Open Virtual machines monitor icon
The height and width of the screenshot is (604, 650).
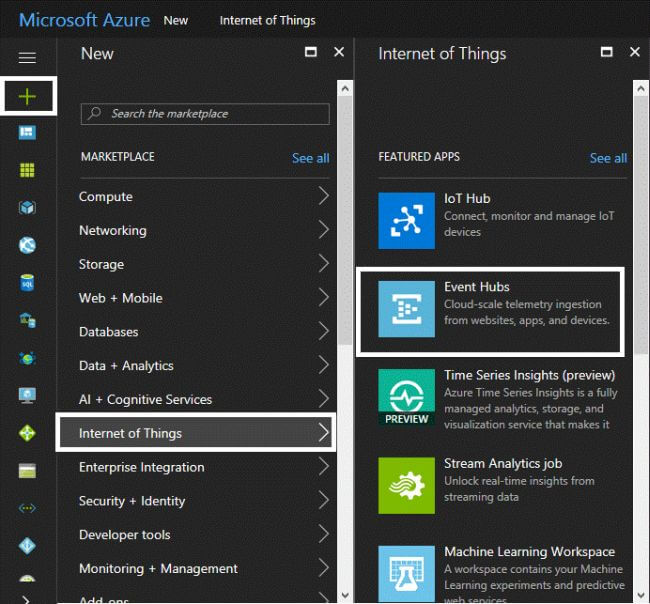[27, 395]
